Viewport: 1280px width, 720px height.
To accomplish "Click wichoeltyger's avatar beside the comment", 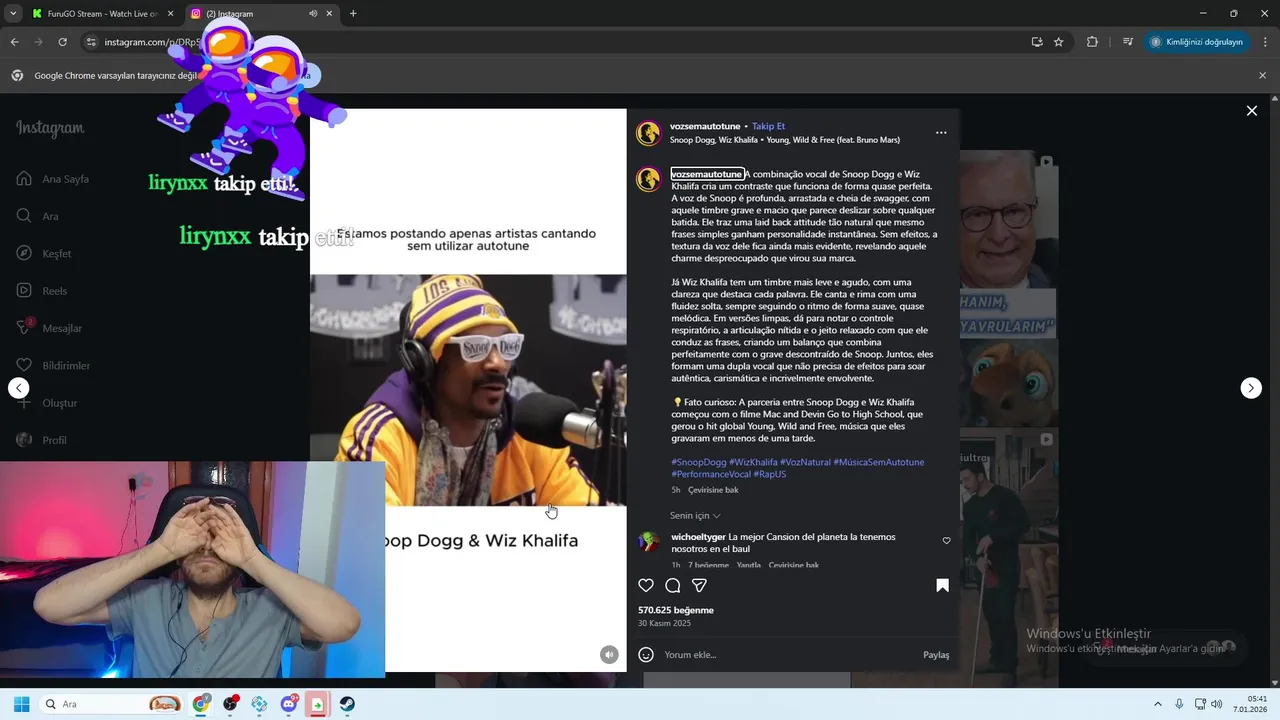I will [x=649, y=542].
